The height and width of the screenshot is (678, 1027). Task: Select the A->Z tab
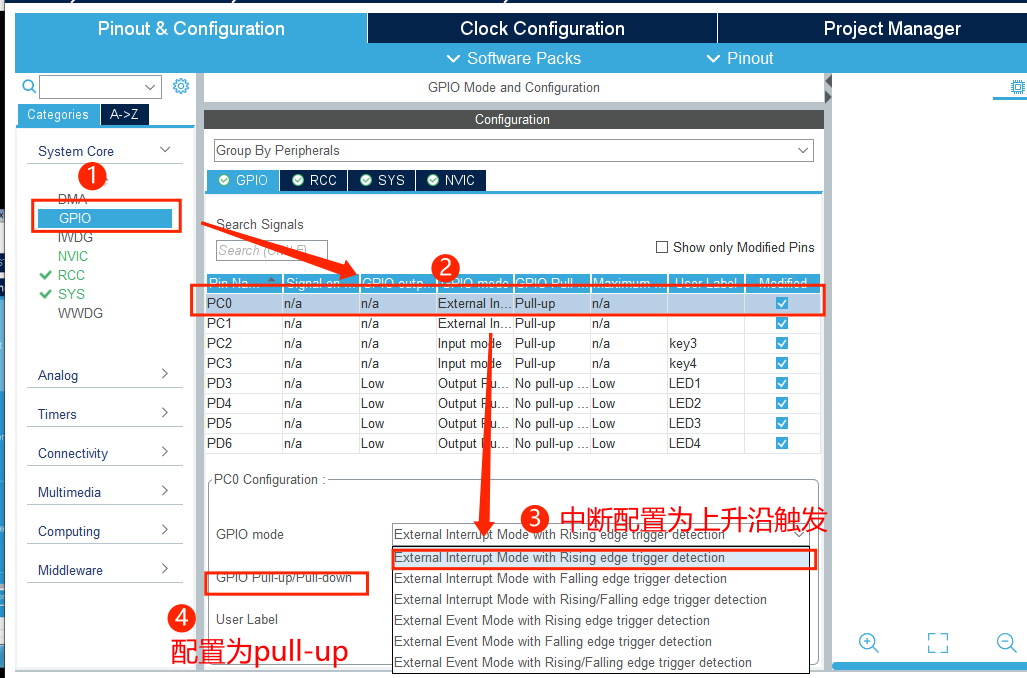point(124,115)
